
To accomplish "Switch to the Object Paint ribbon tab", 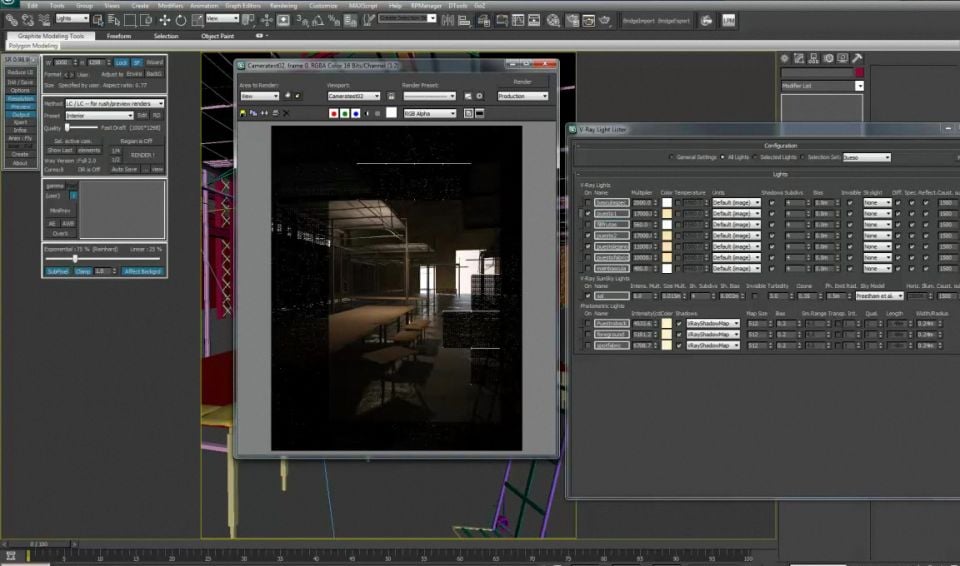I will (x=217, y=36).
